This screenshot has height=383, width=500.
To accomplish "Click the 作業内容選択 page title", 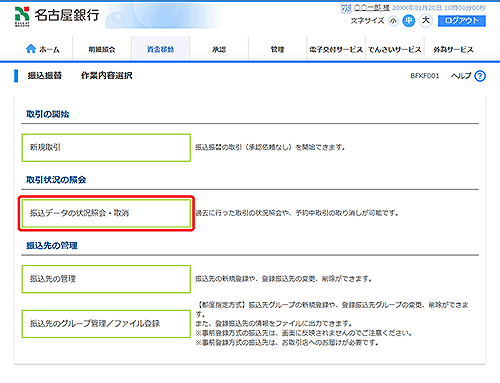I will coord(107,76).
